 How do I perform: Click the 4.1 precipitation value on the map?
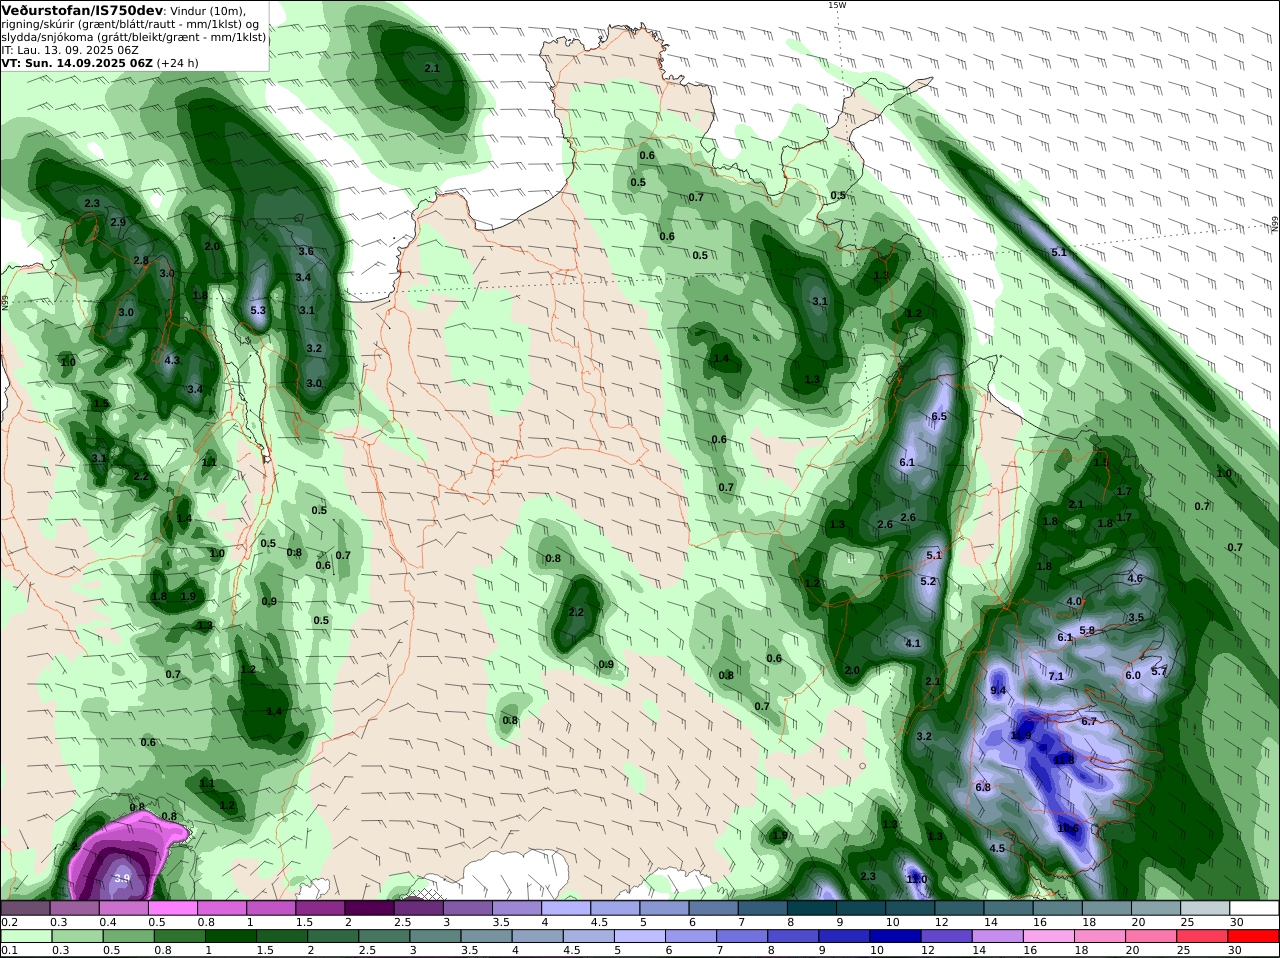tap(913, 643)
